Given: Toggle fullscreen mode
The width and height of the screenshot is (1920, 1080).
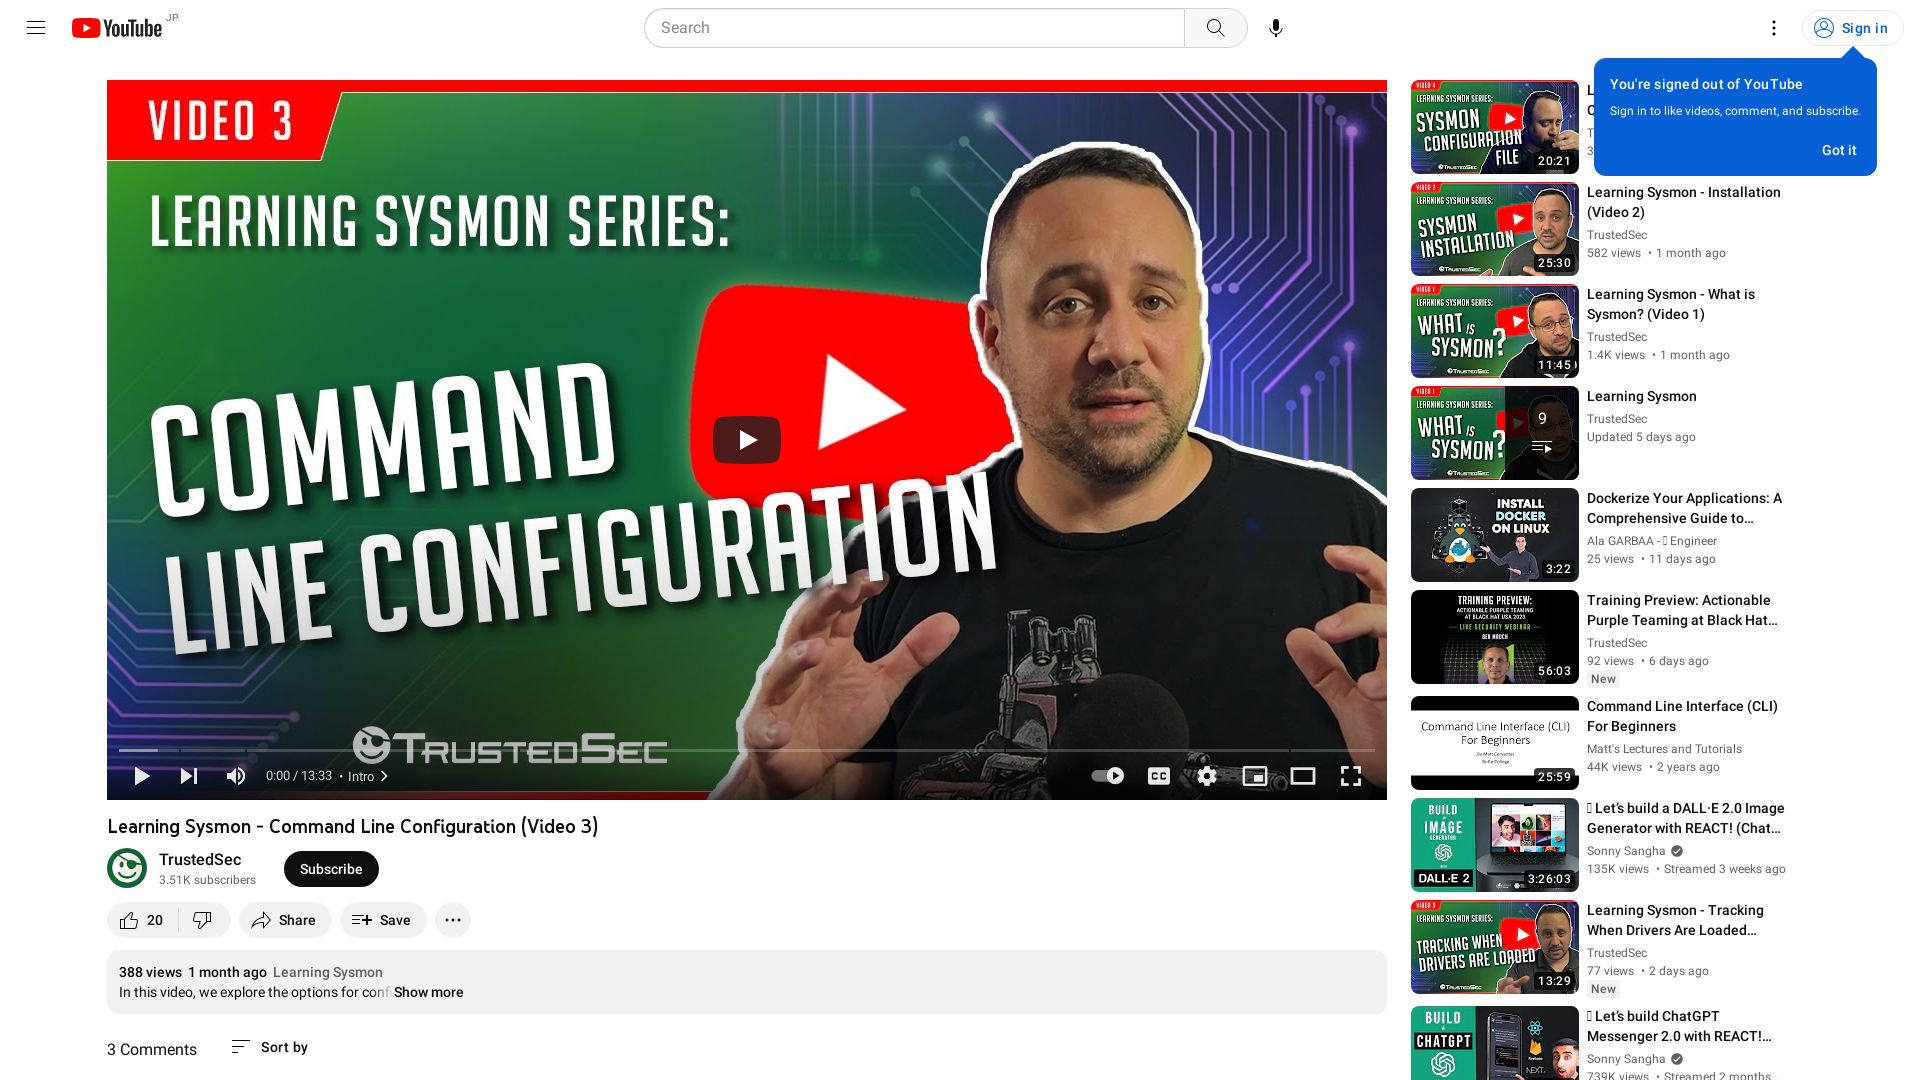Looking at the screenshot, I should click(x=1352, y=775).
